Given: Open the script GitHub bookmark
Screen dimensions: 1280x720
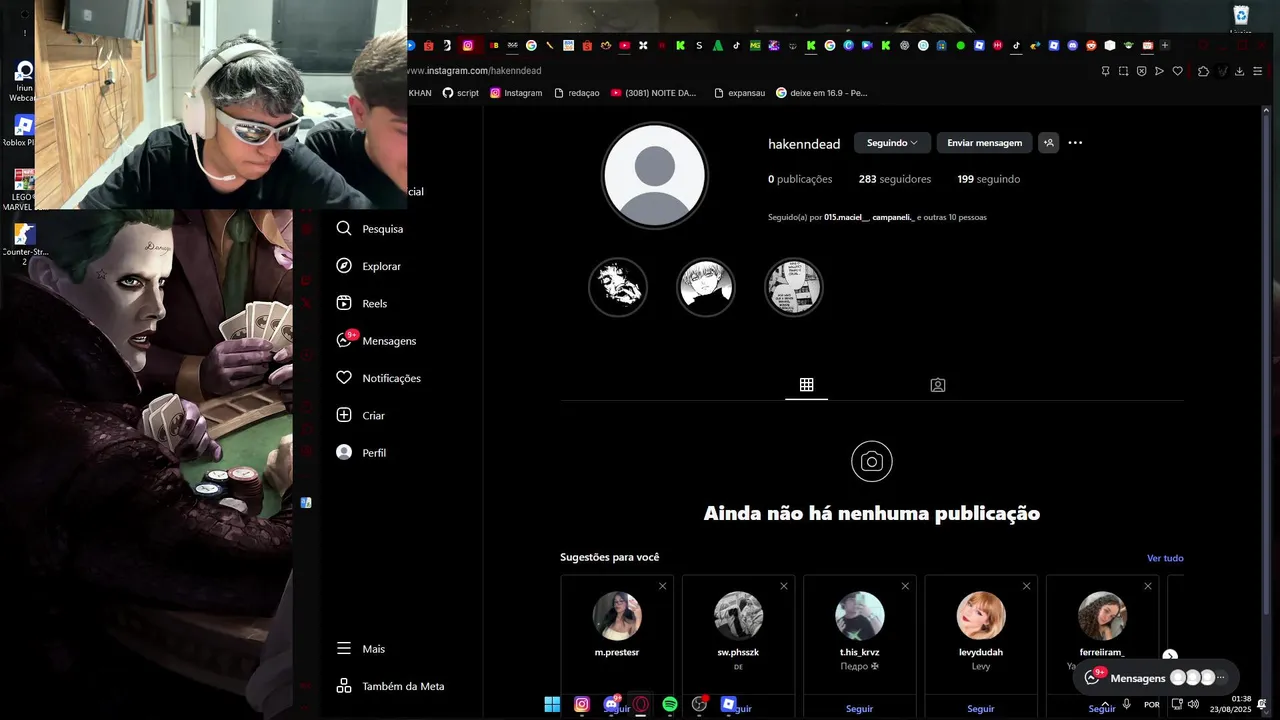Looking at the screenshot, I should pos(461,93).
